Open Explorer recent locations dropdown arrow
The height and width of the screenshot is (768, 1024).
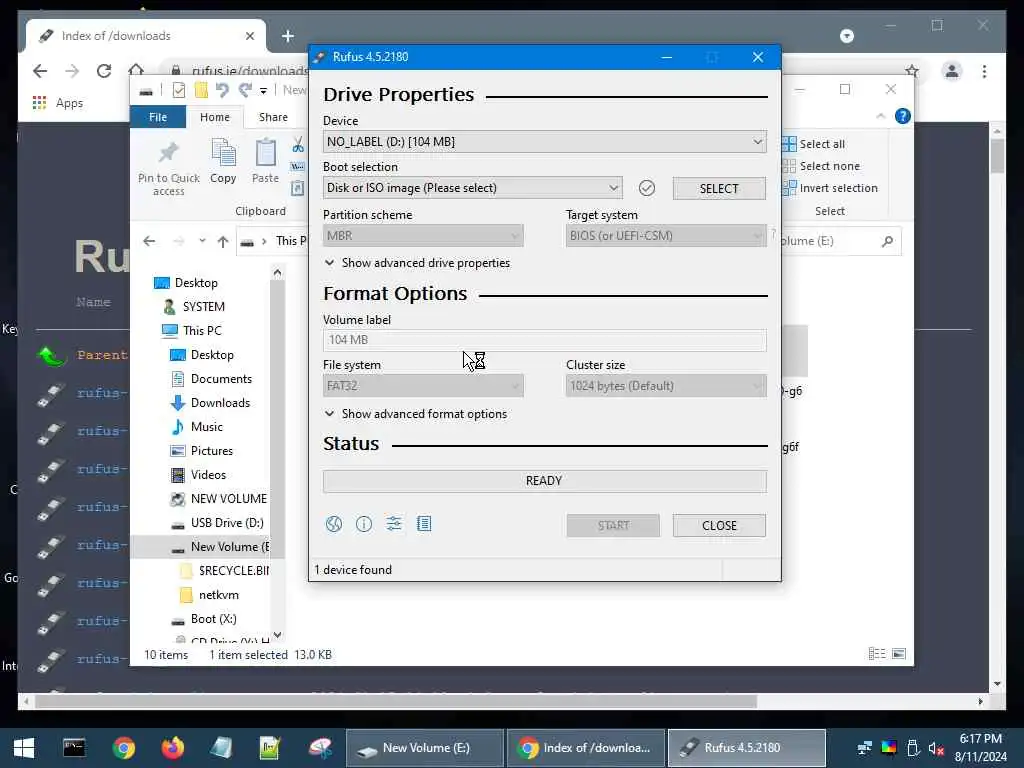(202, 241)
